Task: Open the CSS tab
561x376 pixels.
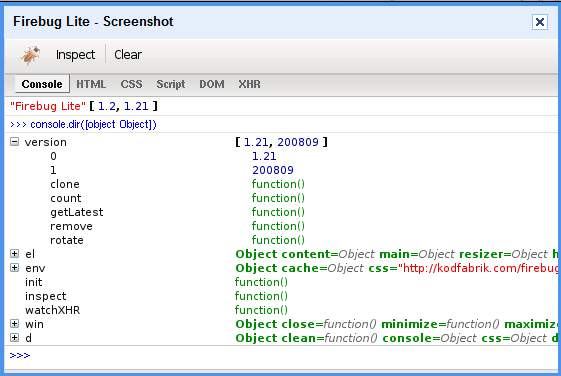Action: point(131,84)
